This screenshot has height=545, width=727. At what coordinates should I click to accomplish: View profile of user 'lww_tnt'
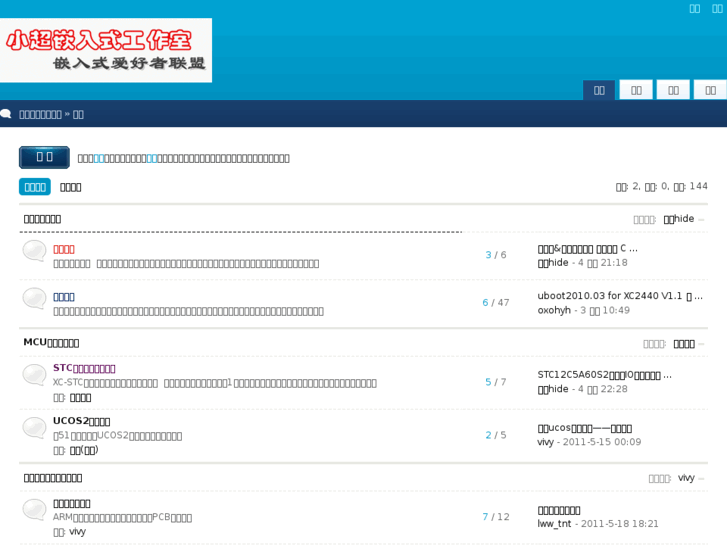(x=555, y=524)
